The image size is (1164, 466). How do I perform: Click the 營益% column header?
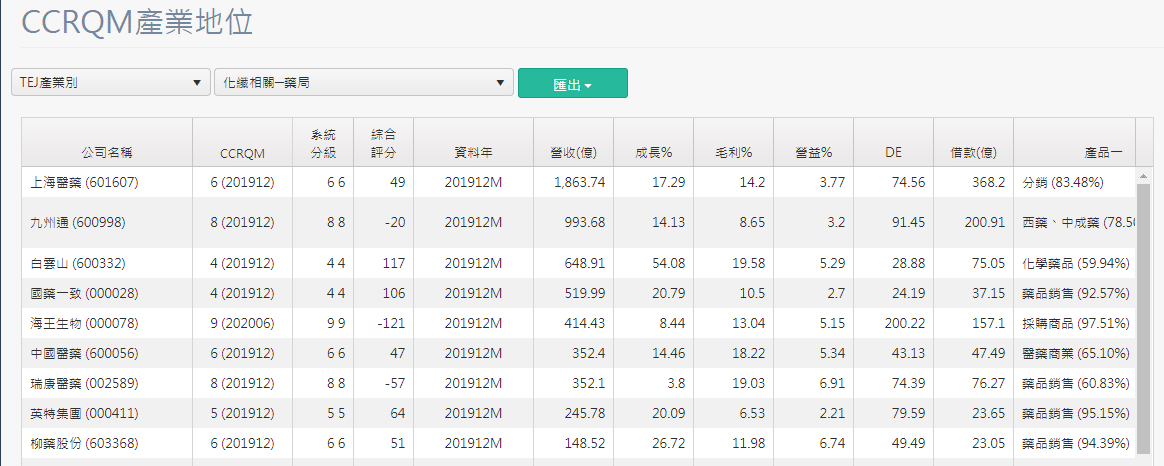click(x=813, y=153)
